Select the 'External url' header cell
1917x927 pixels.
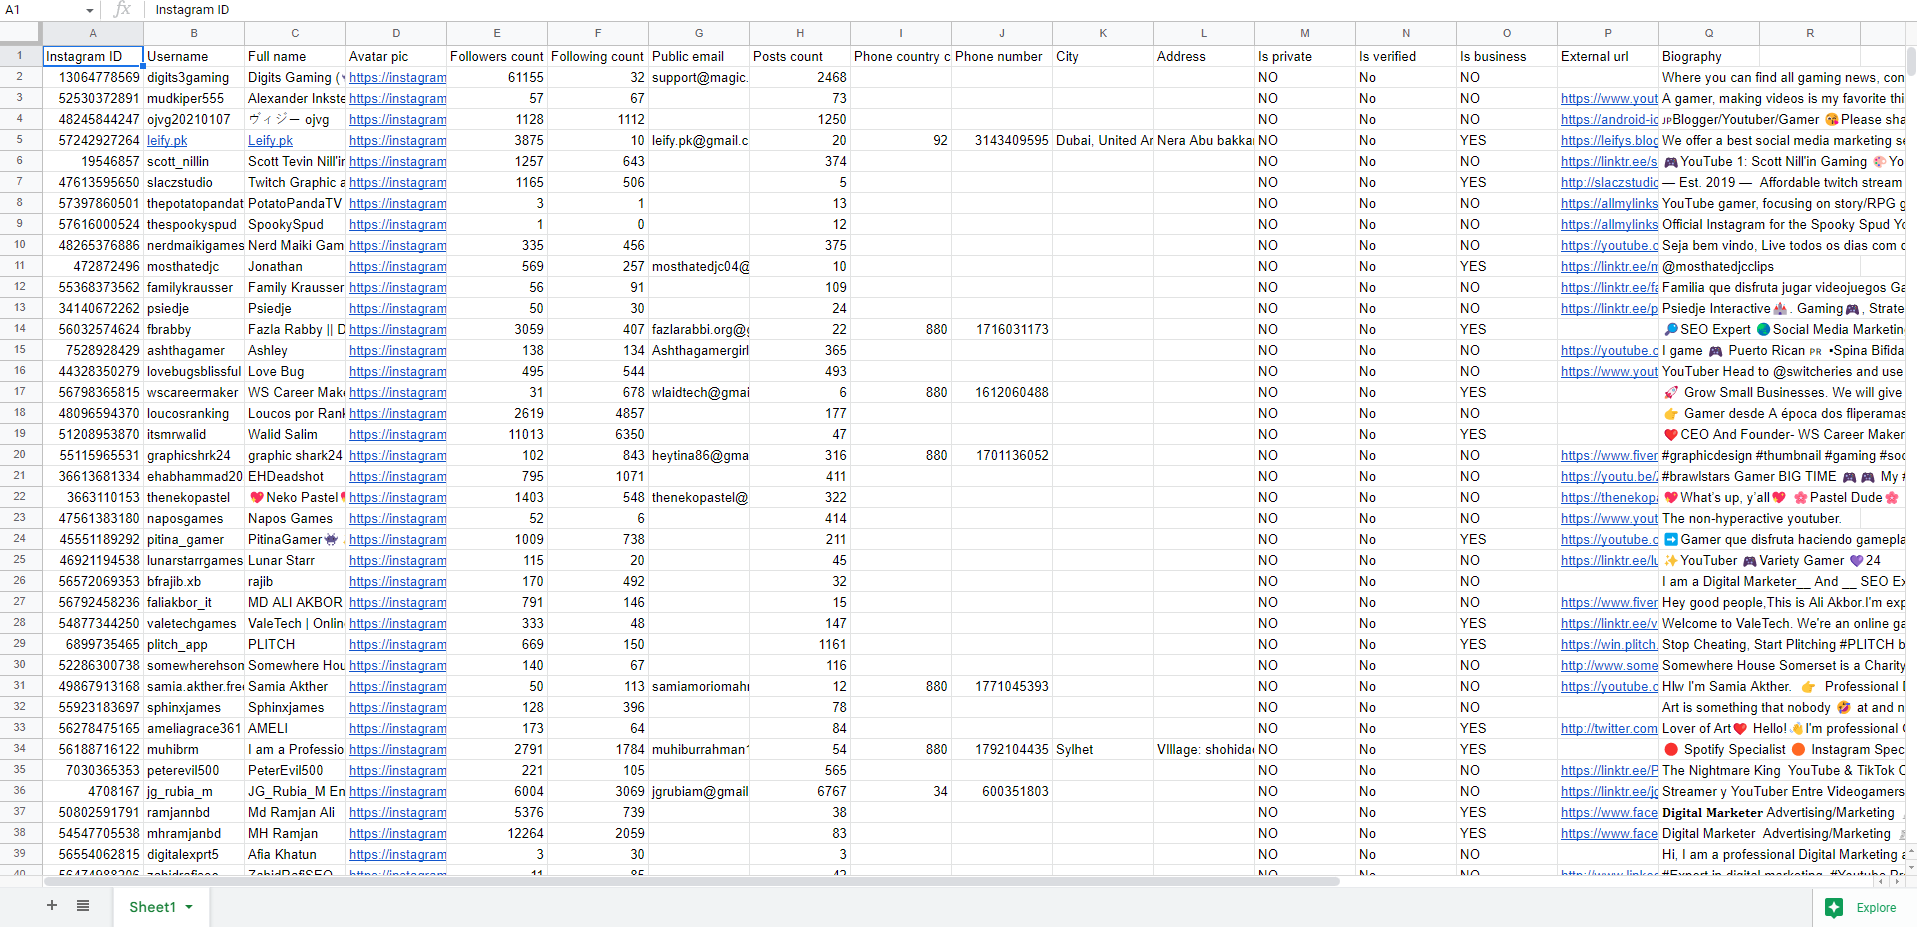tap(1608, 56)
